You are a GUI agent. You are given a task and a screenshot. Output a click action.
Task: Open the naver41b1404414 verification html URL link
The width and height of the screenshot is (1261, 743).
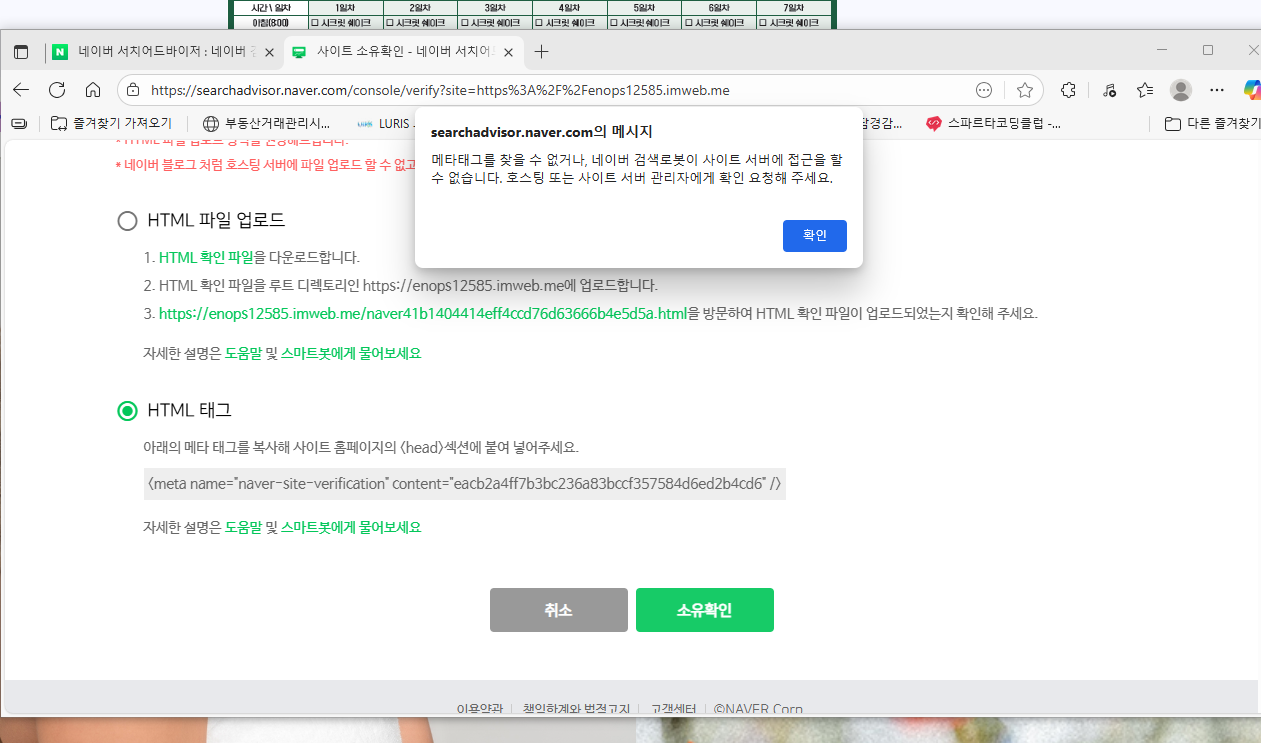(x=423, y=313)
